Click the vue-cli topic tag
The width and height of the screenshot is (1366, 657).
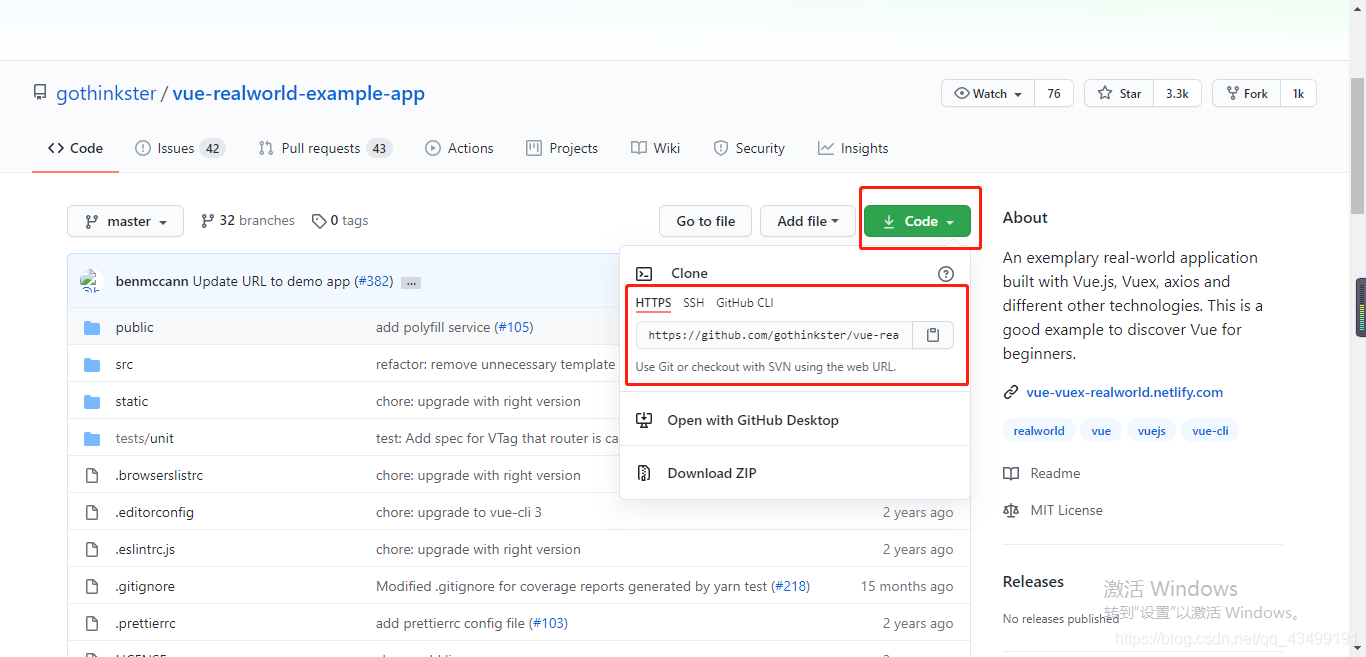click(x=1210, y=431)
